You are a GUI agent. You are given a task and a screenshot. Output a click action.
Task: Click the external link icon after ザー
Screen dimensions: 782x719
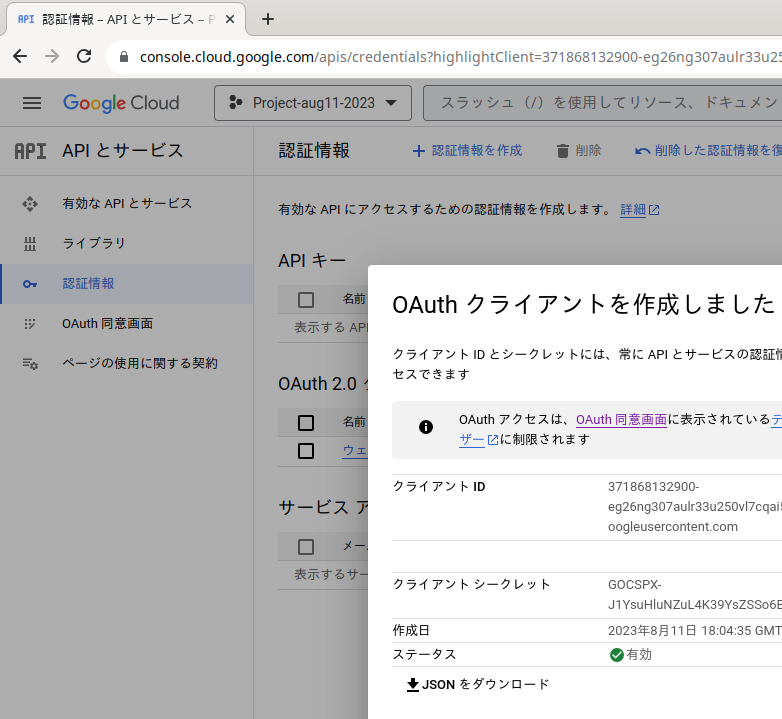click(493, 440)
